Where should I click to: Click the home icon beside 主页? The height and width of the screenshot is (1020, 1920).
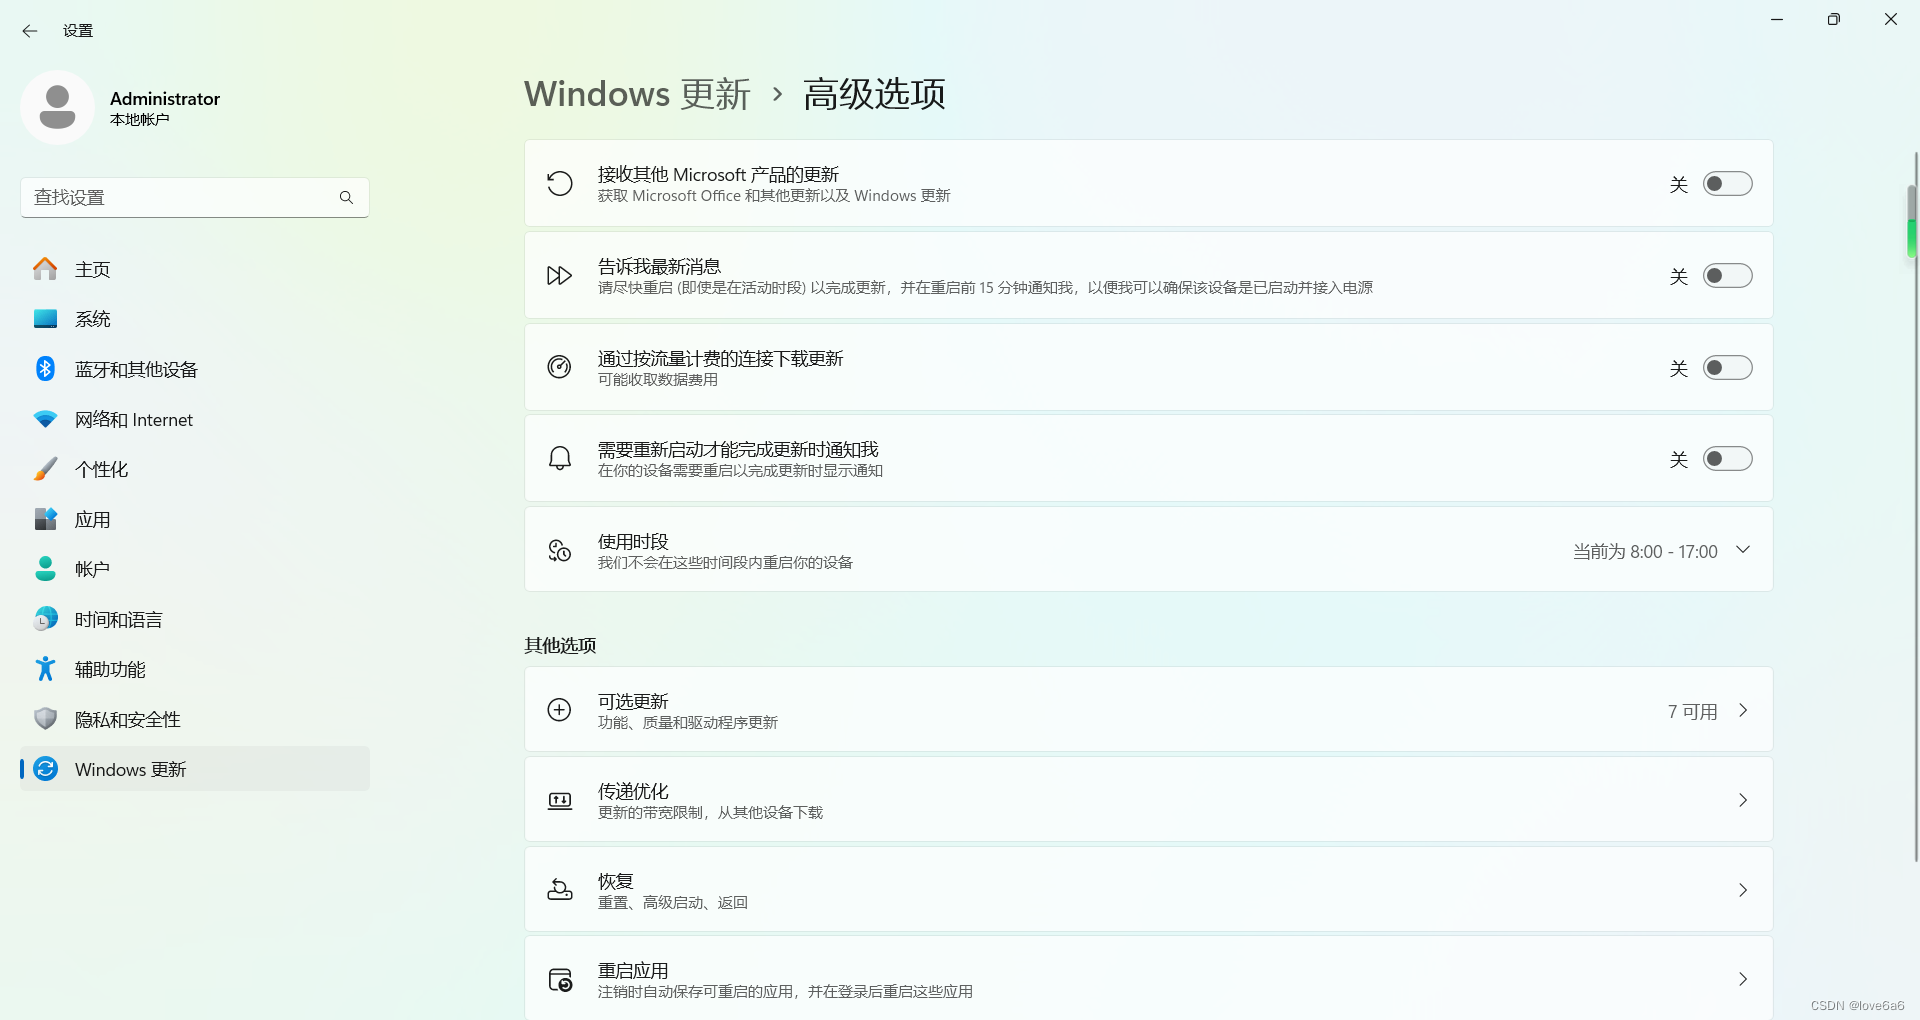45,269
